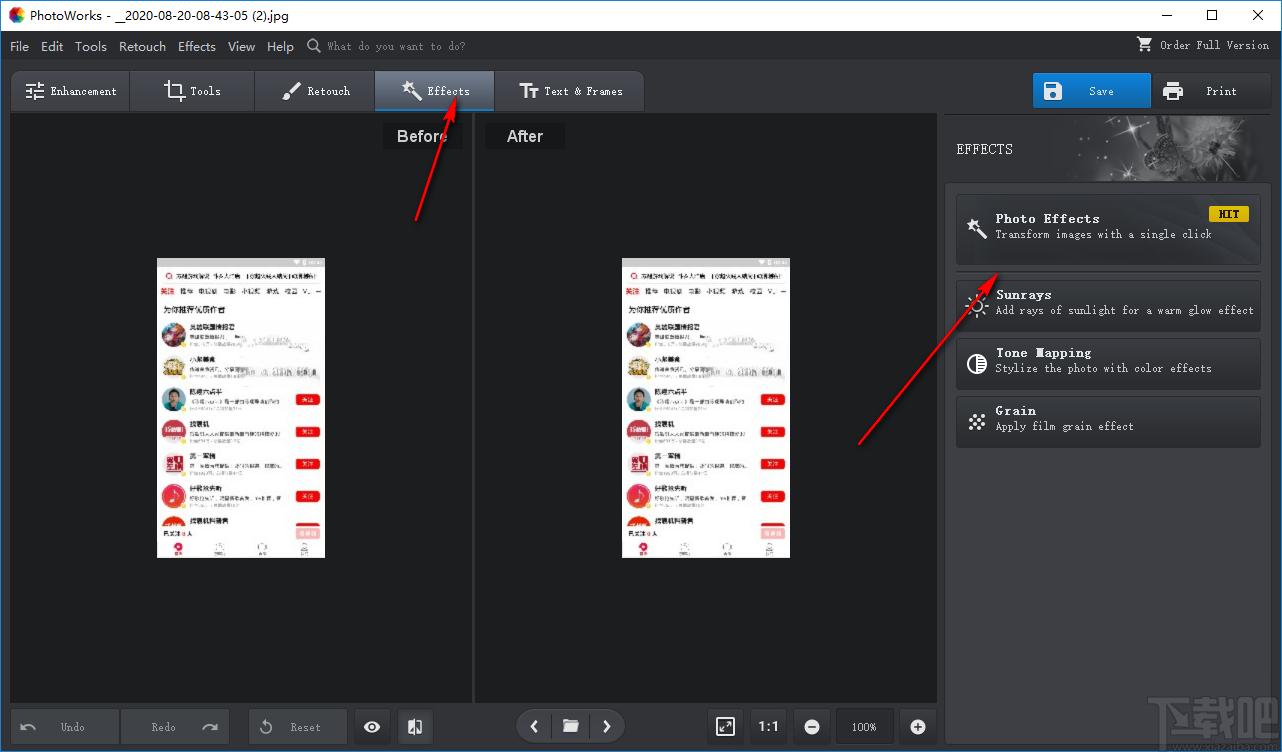The image size is (1282, 752).
Task: Save the photo with Save button
Action: coord(1092,91)
